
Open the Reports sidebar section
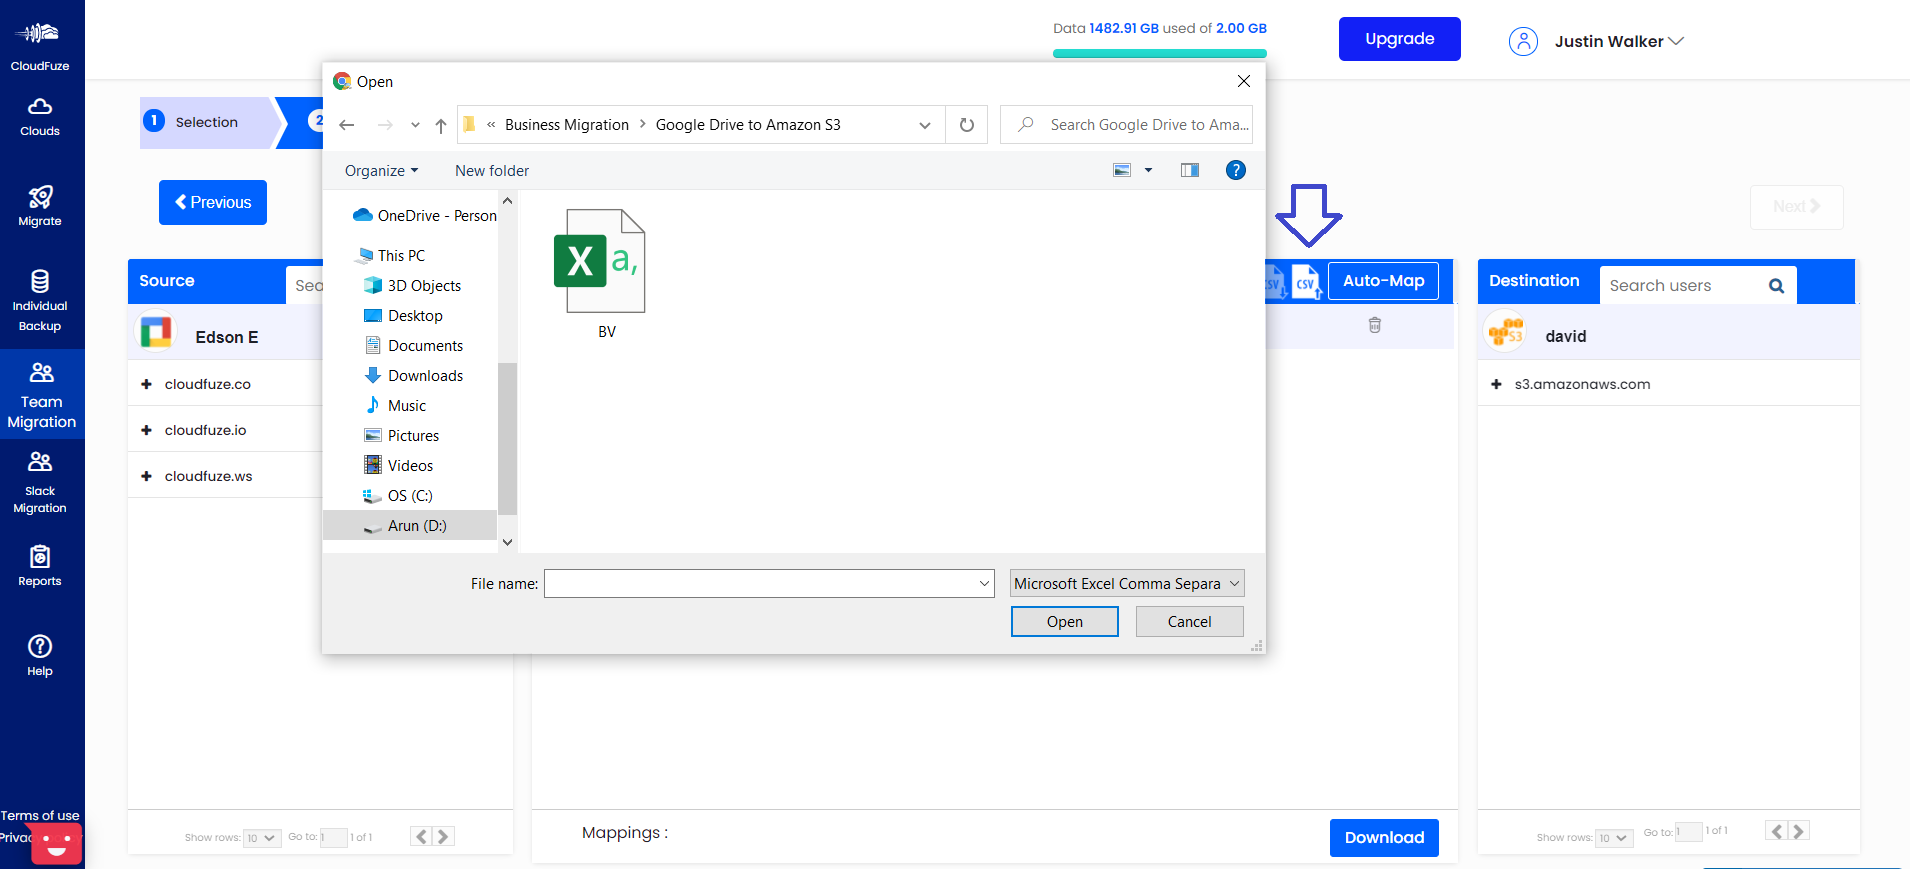(x=40, y=566)
